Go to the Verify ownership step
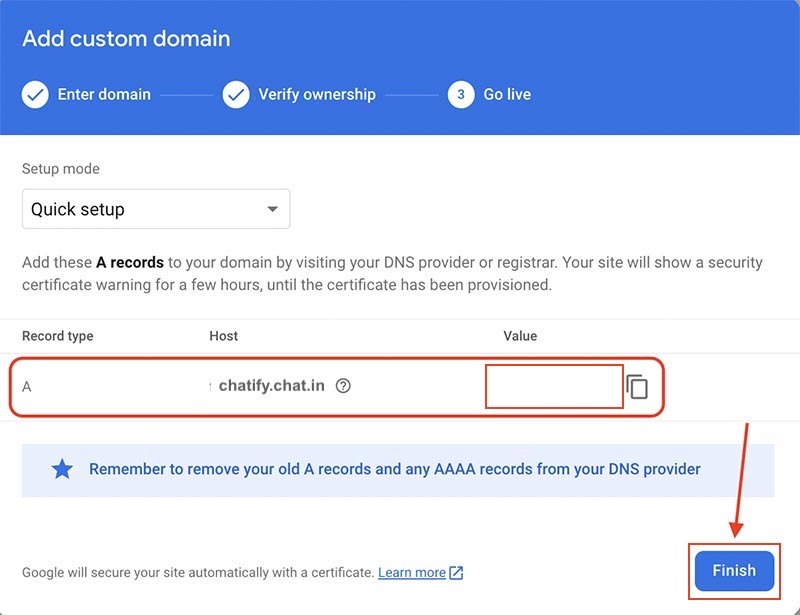The width and height of the screenshot is (800, 615). click(317, 95)
